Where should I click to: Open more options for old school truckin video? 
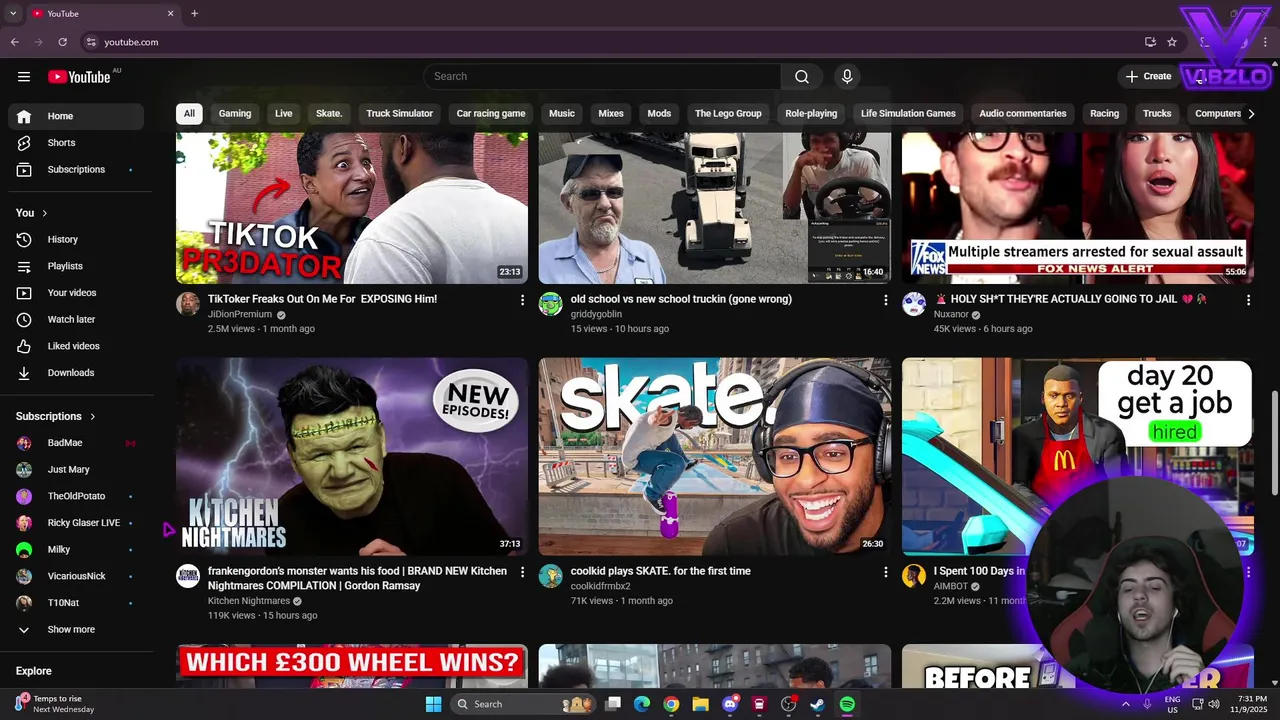pos(885,300)
